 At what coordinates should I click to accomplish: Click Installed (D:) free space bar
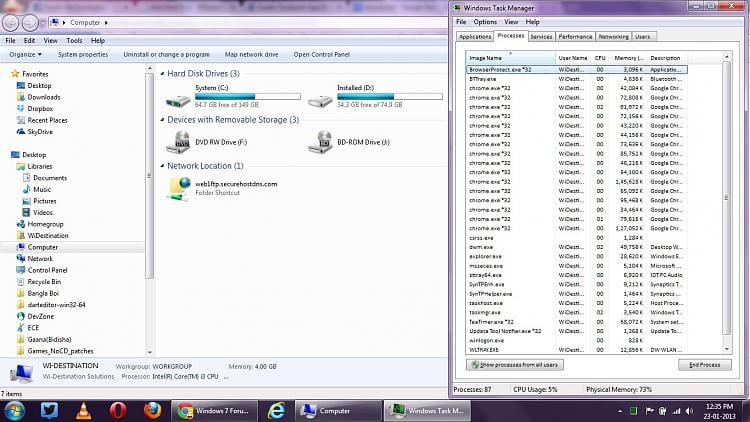point(390,96)
